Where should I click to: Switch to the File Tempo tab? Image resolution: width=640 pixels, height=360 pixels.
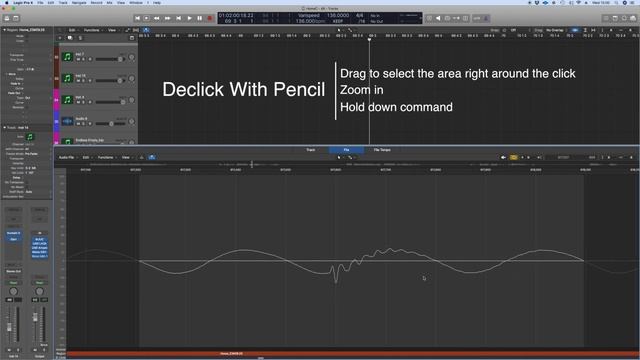point(382,150)
